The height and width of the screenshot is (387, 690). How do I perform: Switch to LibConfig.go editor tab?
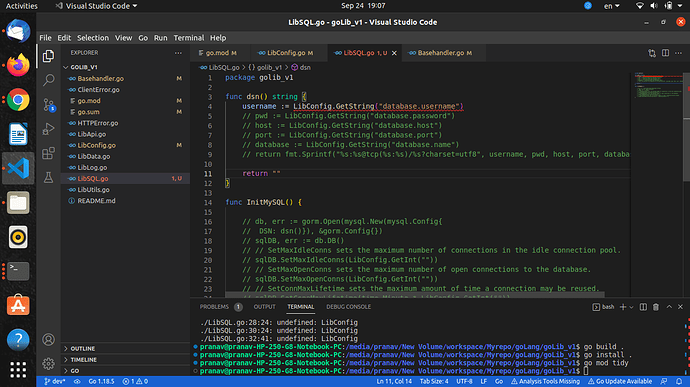click(x=289, y=53)
